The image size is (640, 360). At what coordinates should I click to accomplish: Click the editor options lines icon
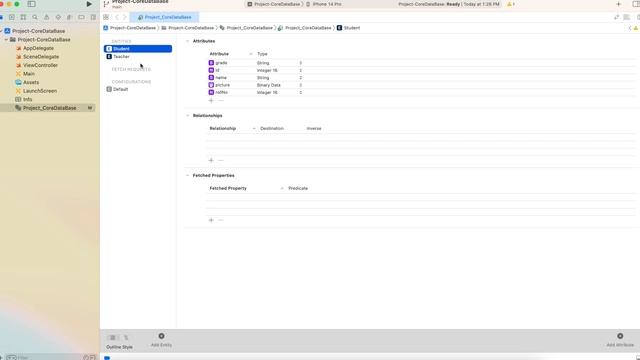(x=627, y=17)
